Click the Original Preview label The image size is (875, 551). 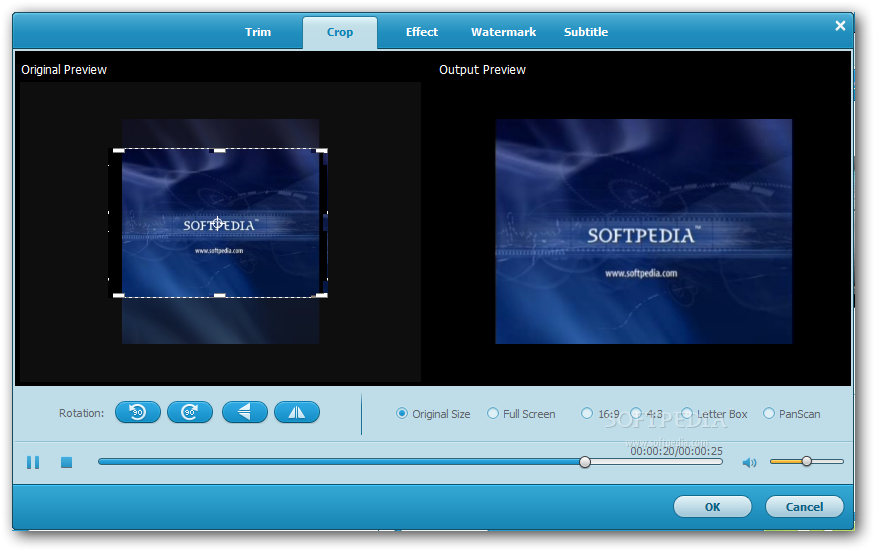pyautogui.click(x=64, y=70)
